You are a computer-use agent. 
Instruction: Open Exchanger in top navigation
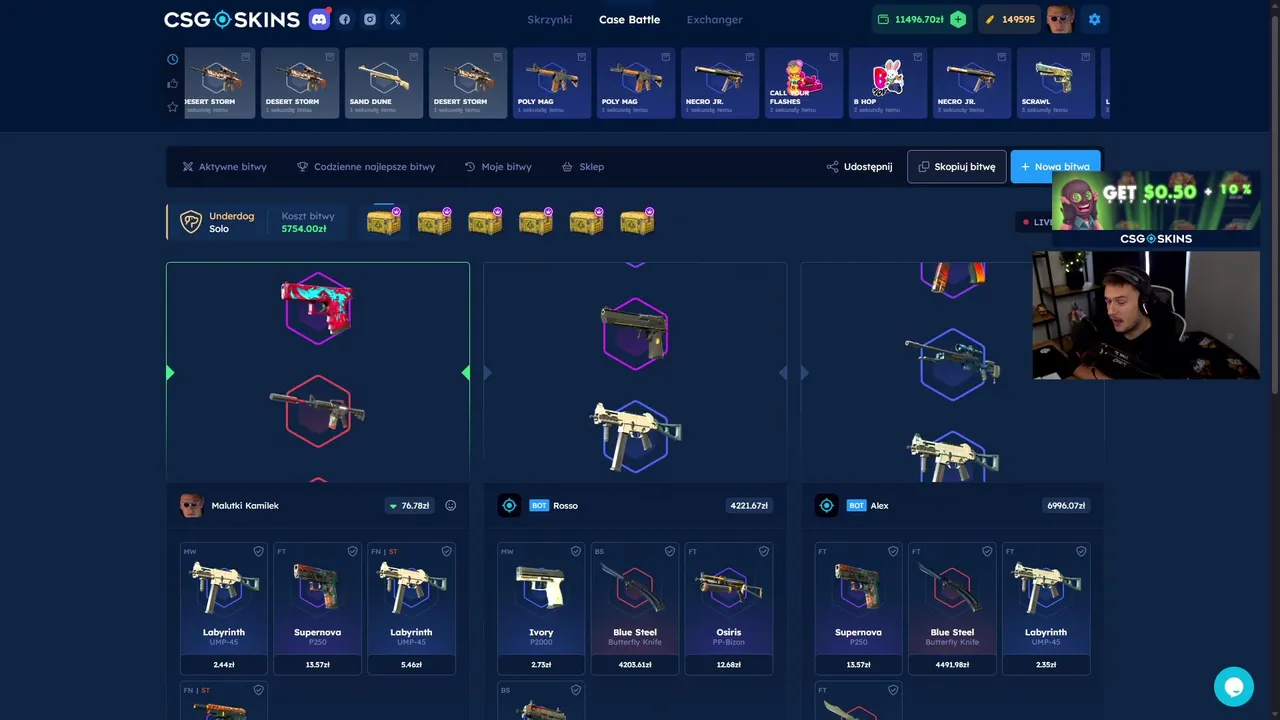(x=714, y=19)
